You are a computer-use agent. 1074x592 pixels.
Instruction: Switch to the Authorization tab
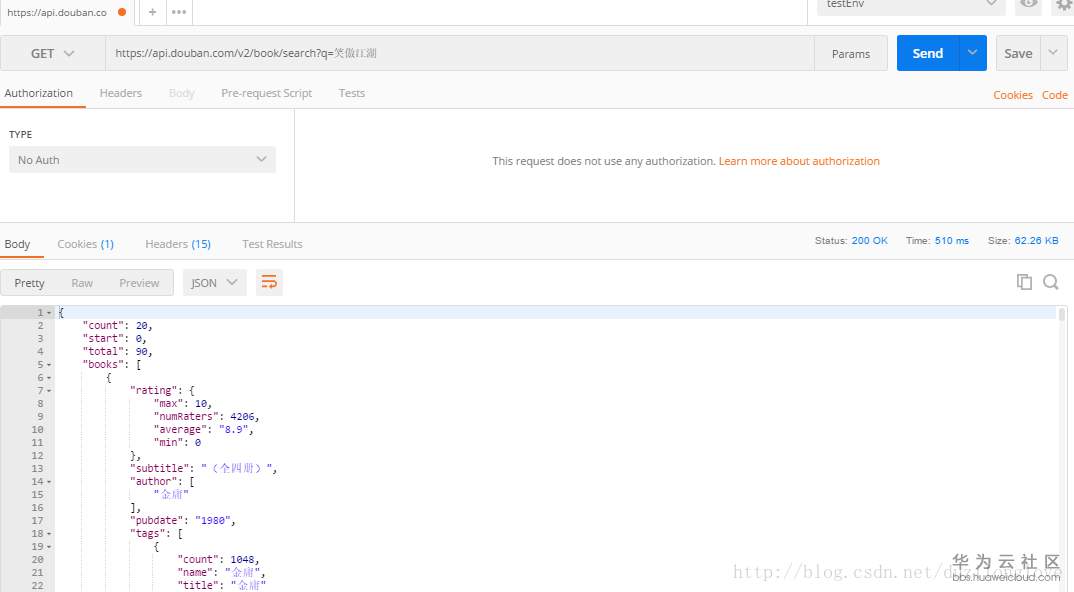point(39,93)
